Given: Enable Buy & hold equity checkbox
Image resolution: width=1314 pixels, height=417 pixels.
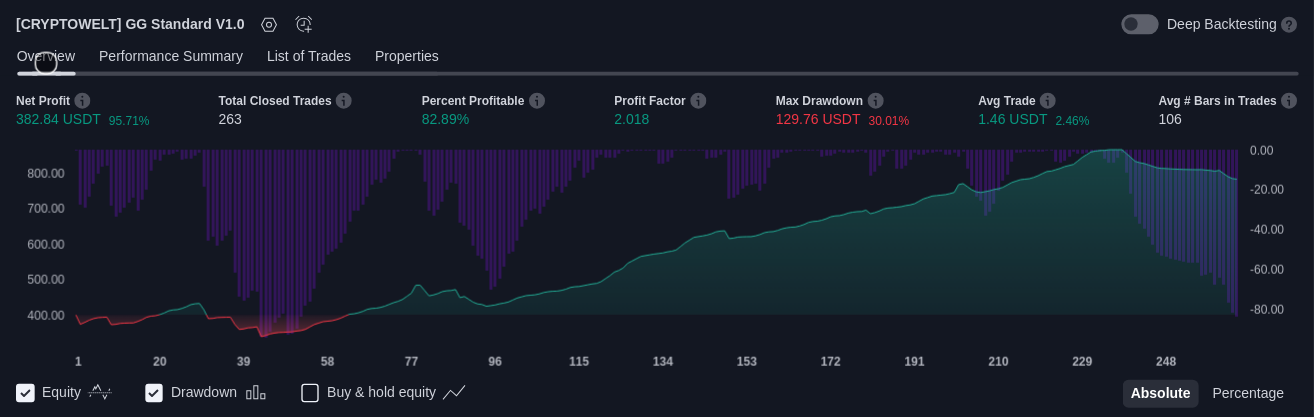Looking at the screenshot, I should tap(310, 393).
